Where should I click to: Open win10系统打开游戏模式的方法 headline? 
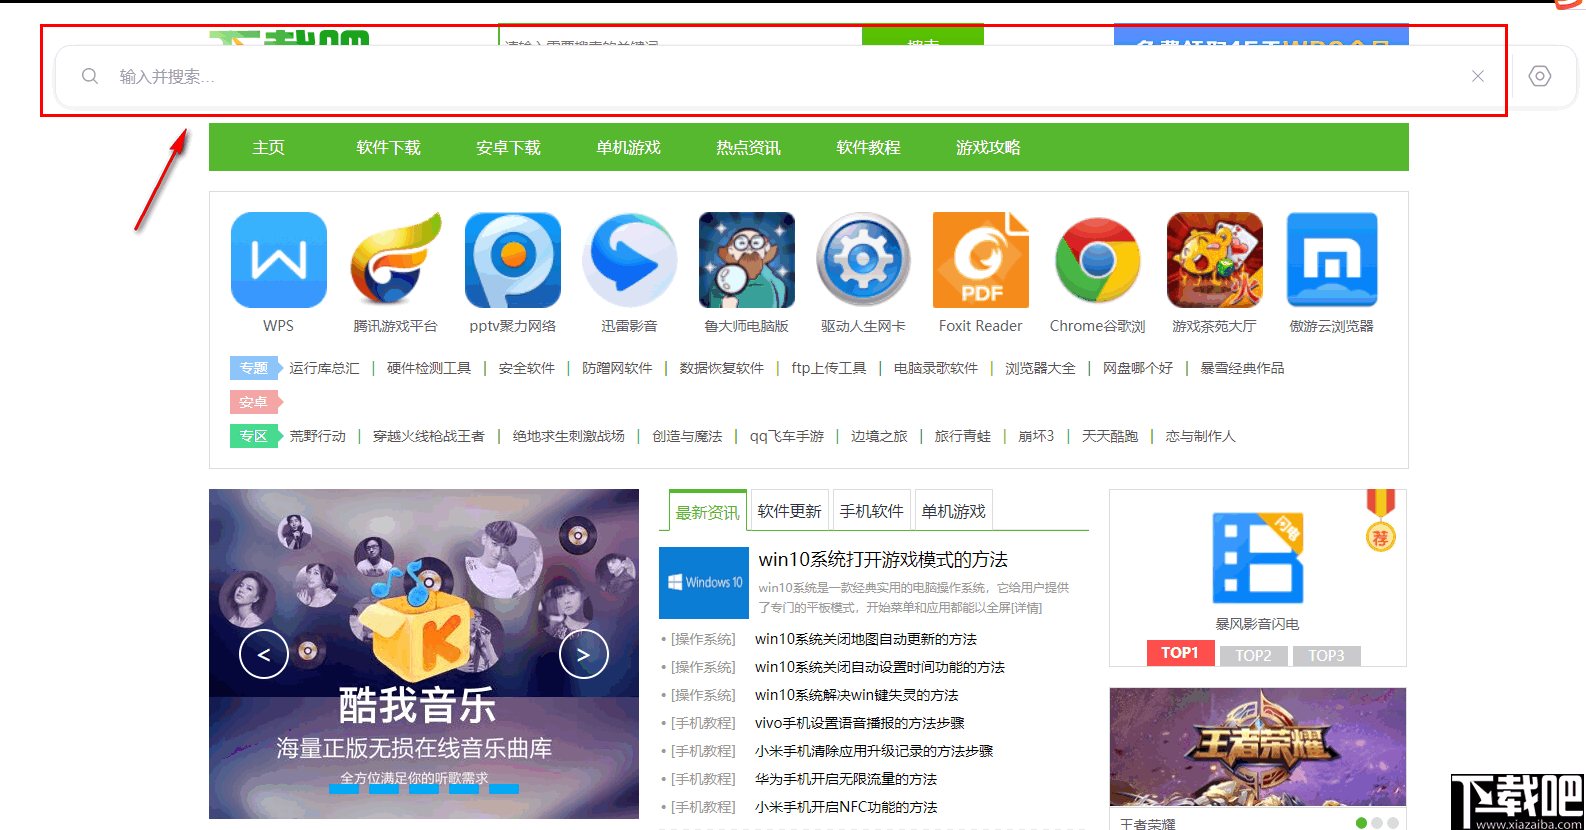(x=883, y=559)
